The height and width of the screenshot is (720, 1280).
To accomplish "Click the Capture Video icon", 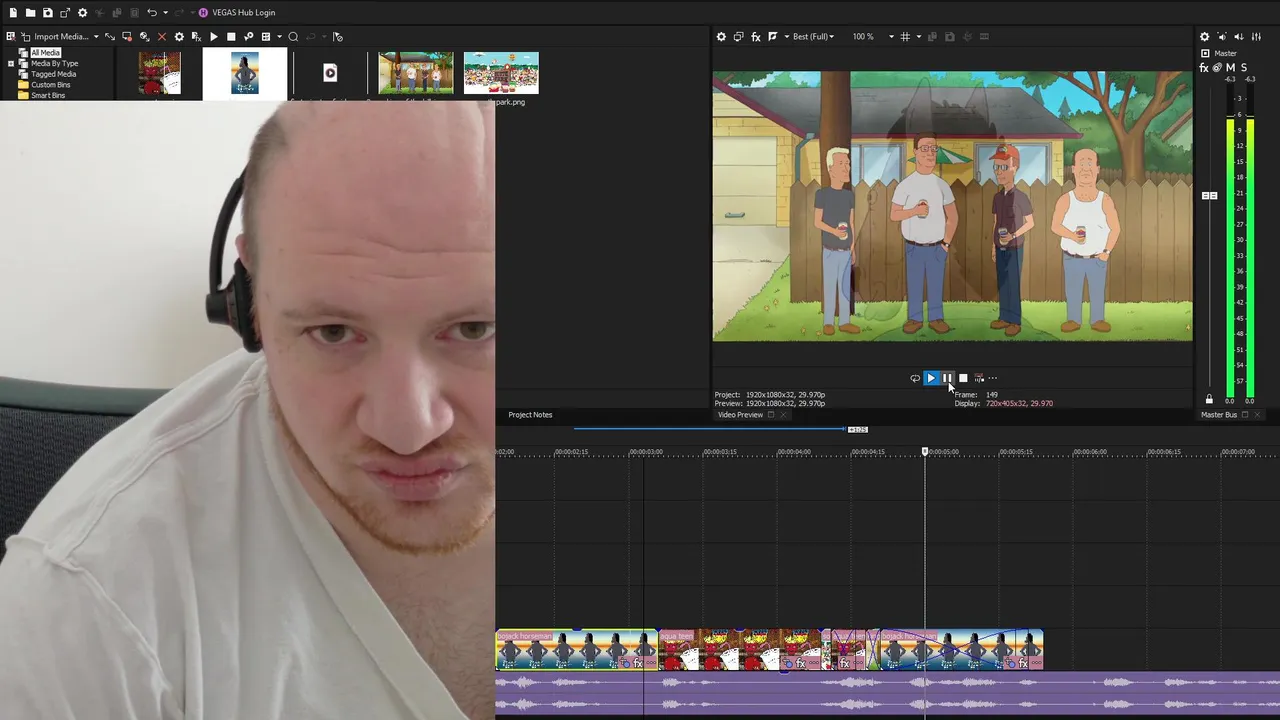I will [127, 37].
